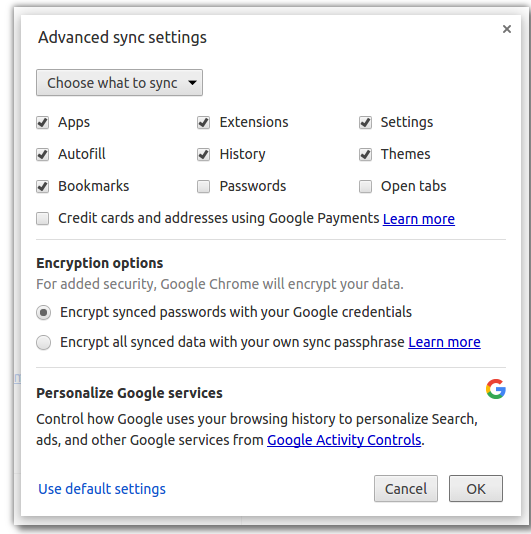The width and height of the screenshot is (531, 534).
Task: Disable syncing of Settings
Action: click(365, 122)
